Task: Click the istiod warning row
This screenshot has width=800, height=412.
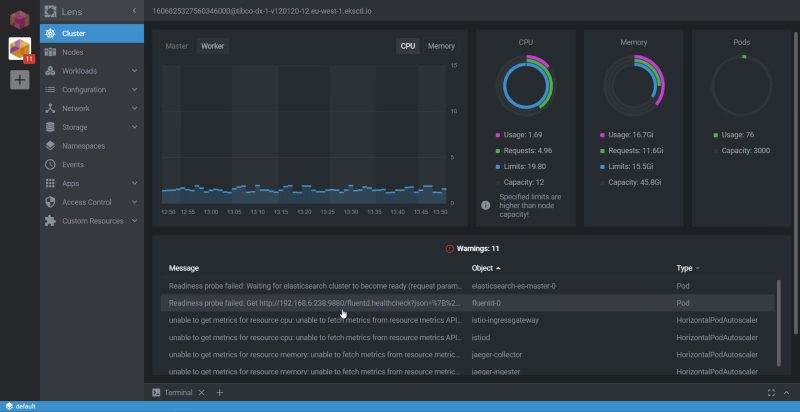Action: [467, 338]
